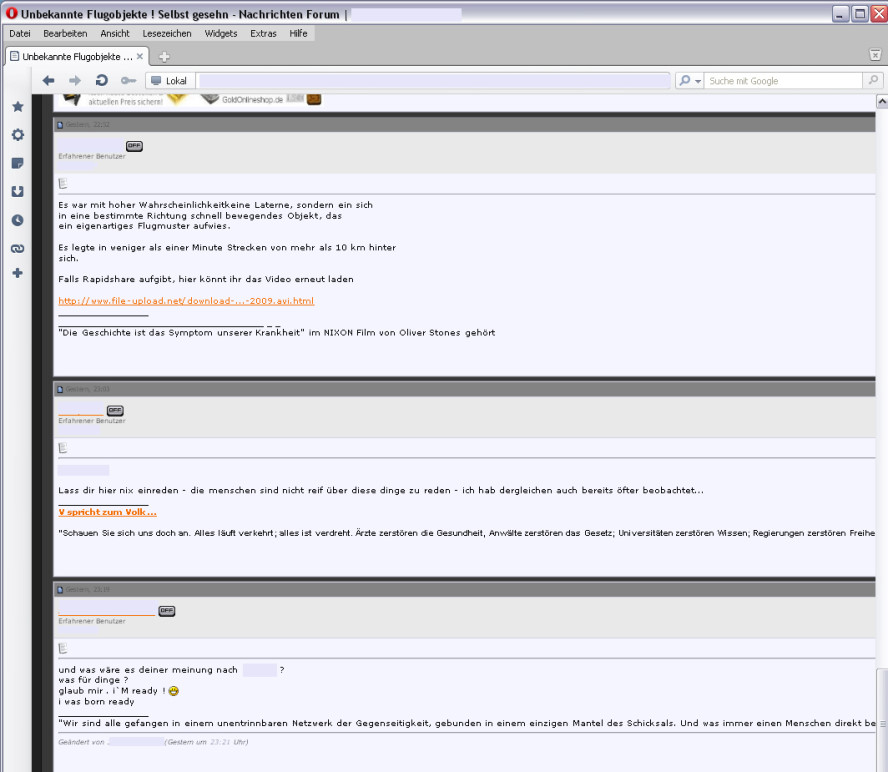Click the post icon of the 22:52 post

point(60,125)
